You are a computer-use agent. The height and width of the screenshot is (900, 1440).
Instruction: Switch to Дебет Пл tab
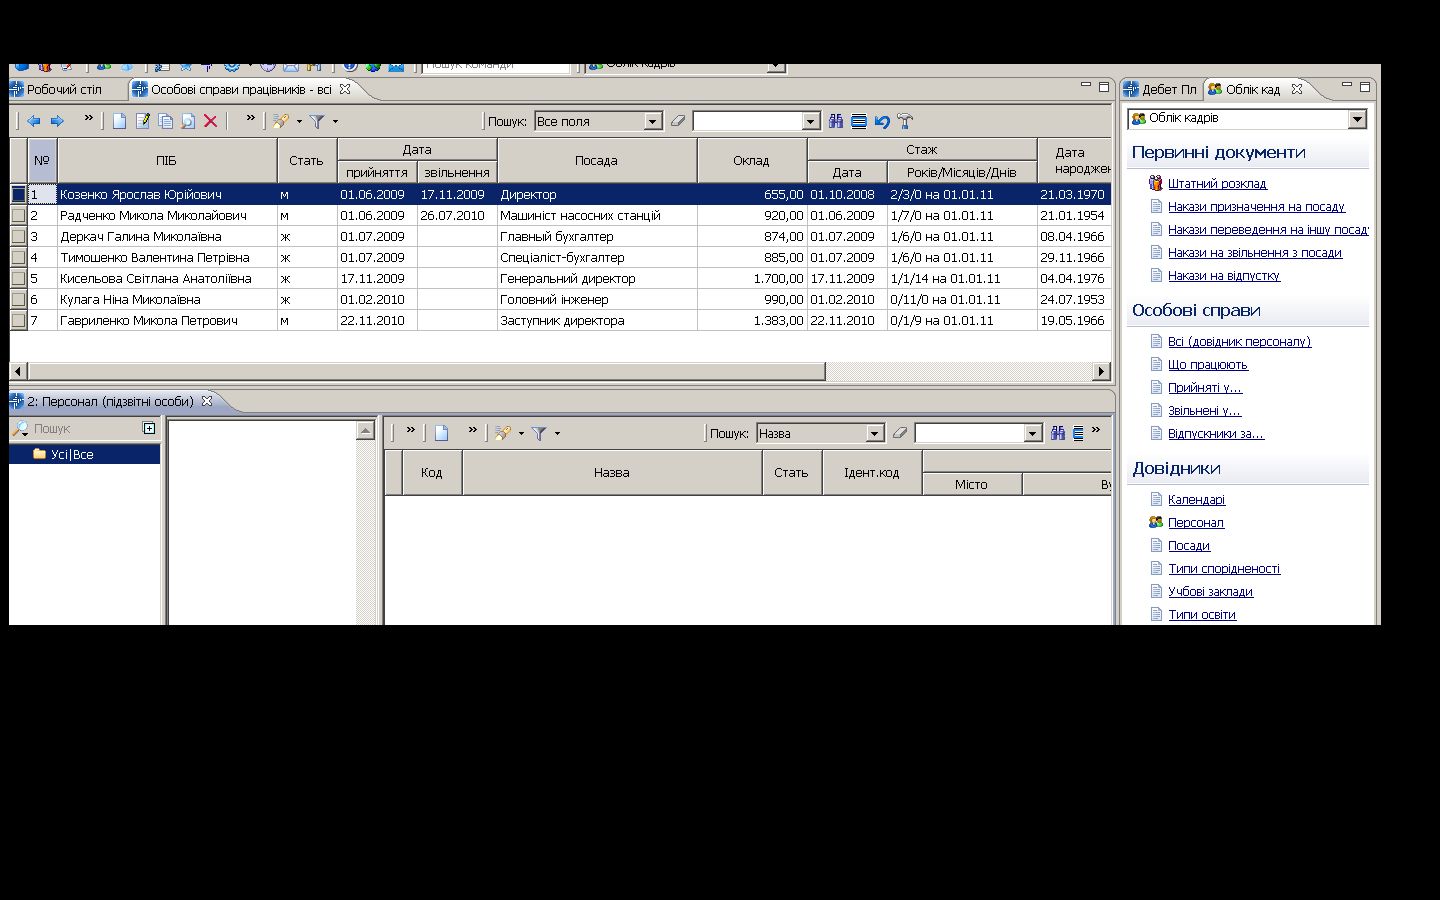pyautogui.click(x=1161, y=89)
